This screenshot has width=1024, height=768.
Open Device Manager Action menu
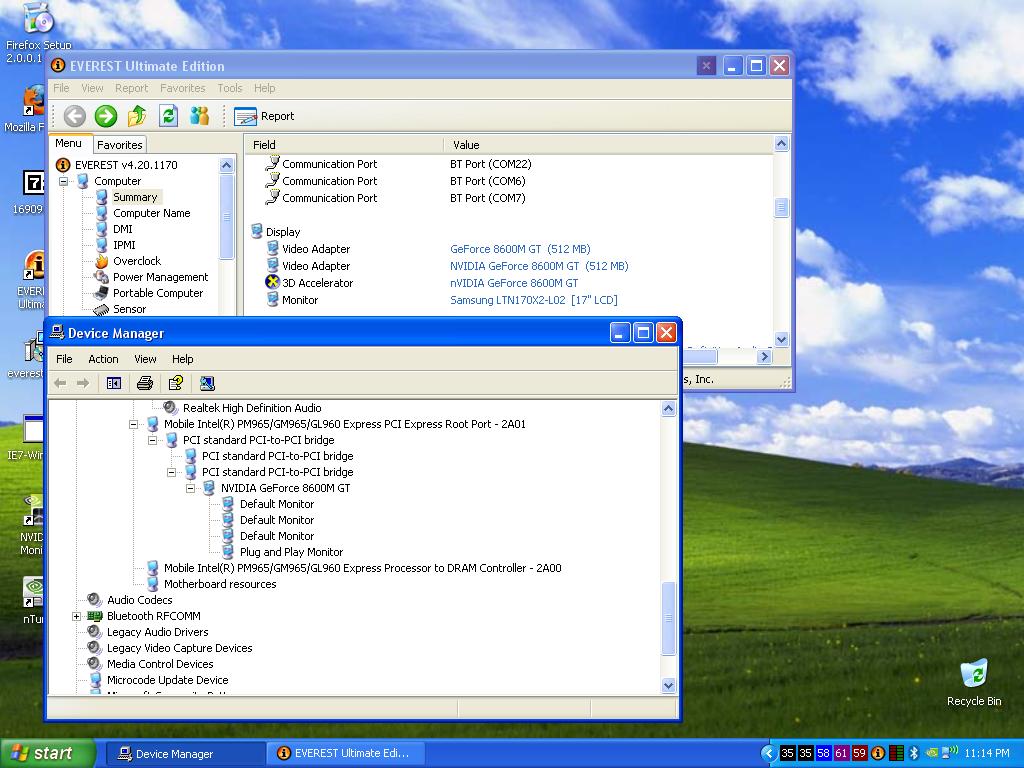click(103, 359)
